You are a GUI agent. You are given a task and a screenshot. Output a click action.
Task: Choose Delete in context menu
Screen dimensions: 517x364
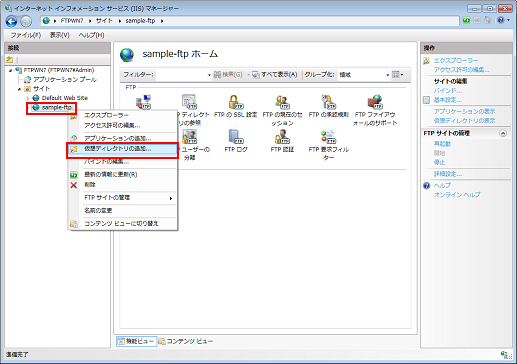[x=122, y=185]
